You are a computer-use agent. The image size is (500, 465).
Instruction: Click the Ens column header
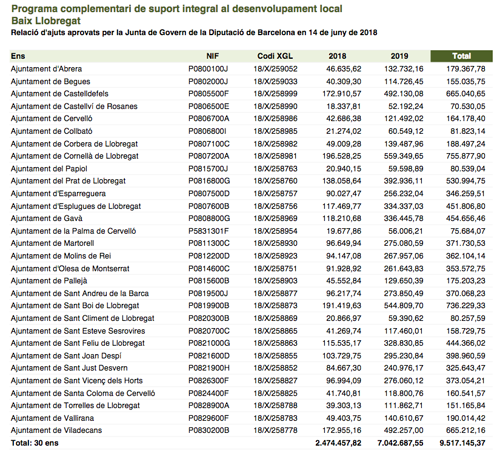coord(18,56)
